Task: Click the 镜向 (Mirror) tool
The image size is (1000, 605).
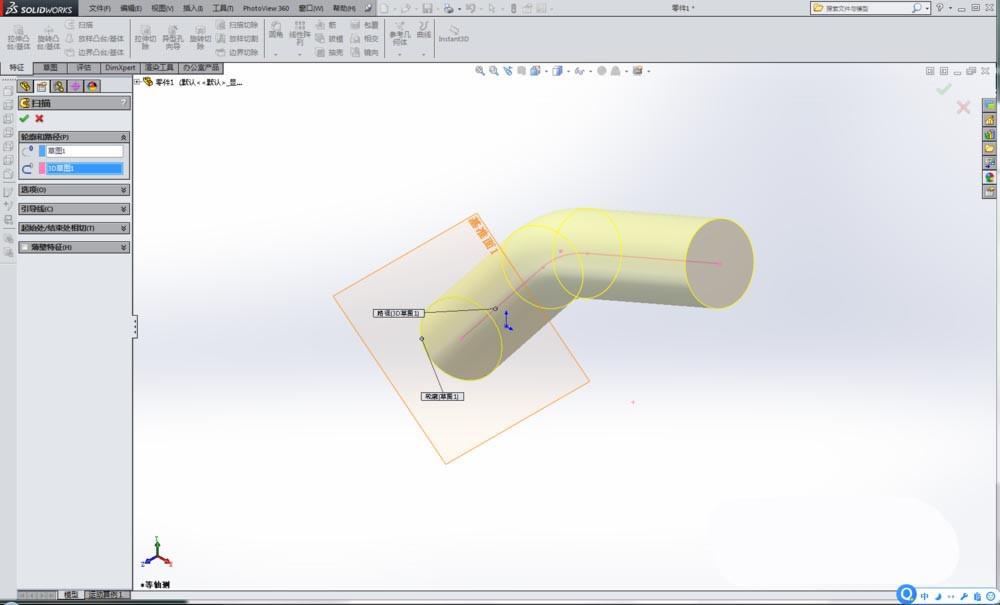Action: [370, 53]
